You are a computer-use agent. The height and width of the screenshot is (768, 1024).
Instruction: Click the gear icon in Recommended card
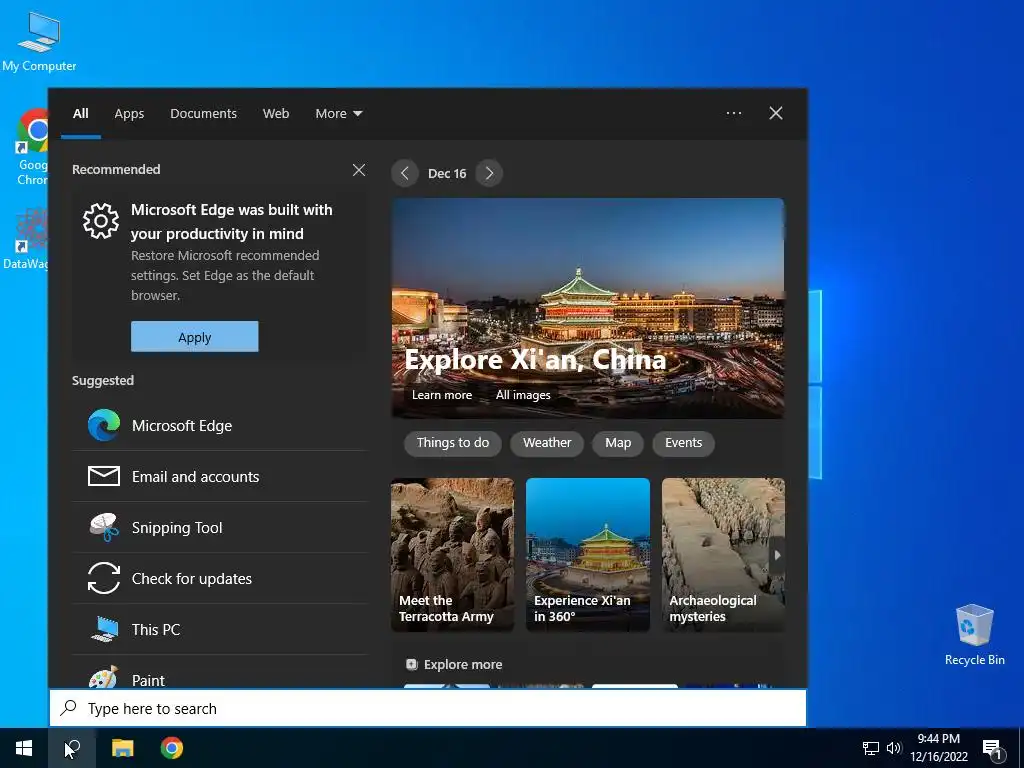(x=101, y=221)
